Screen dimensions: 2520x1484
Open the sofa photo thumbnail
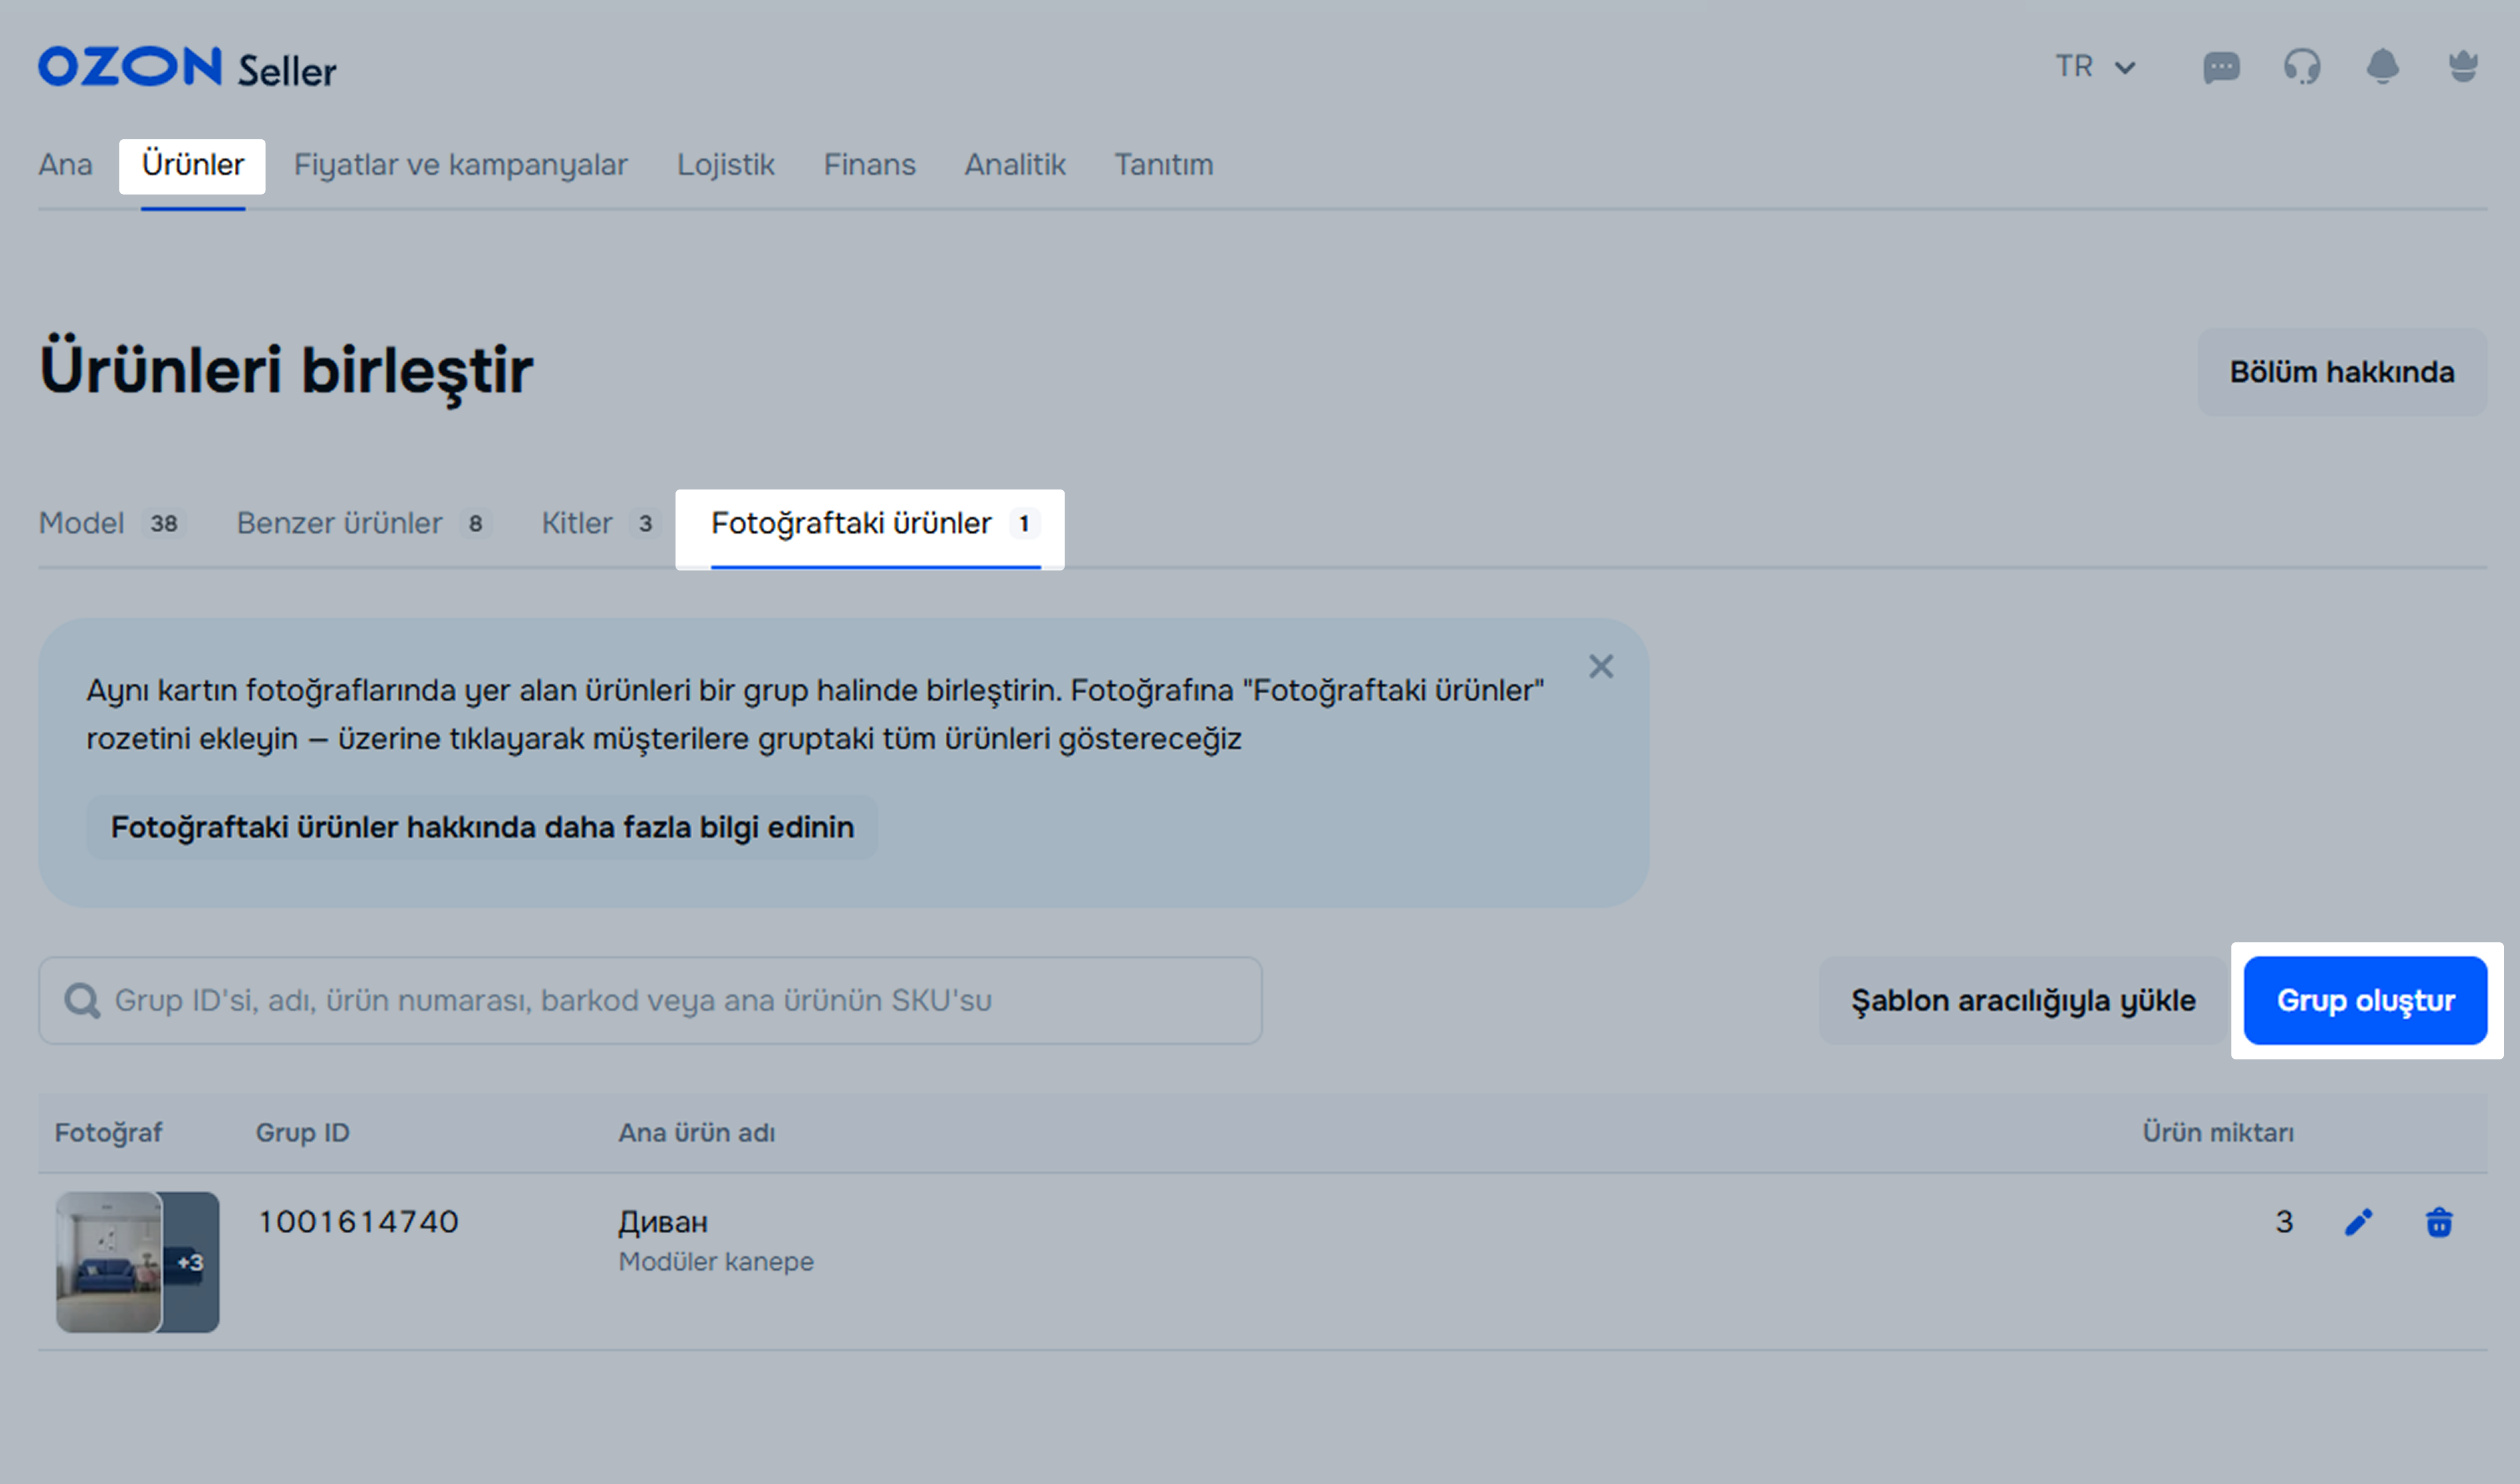pyautogui.click(x=109, y=1262)
